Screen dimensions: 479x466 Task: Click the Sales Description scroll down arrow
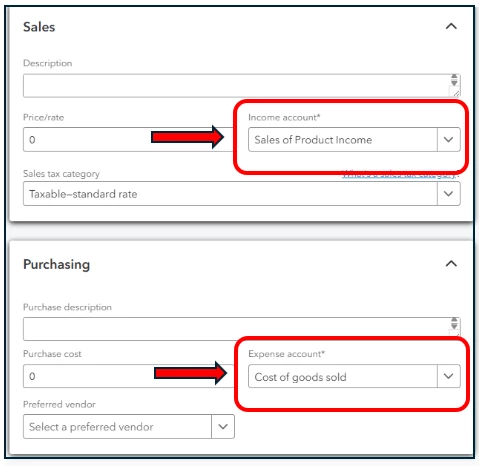[454, 83]
